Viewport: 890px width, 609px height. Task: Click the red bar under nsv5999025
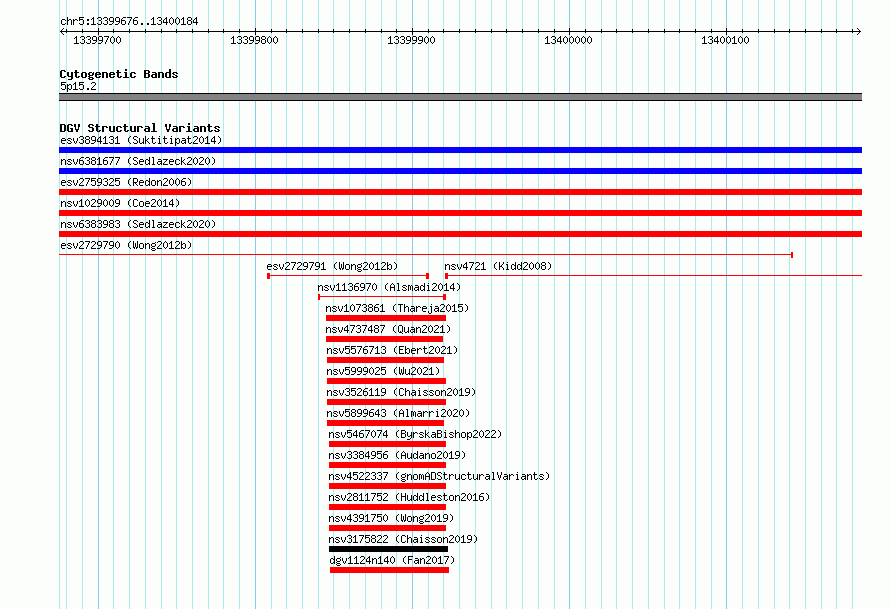387,381
